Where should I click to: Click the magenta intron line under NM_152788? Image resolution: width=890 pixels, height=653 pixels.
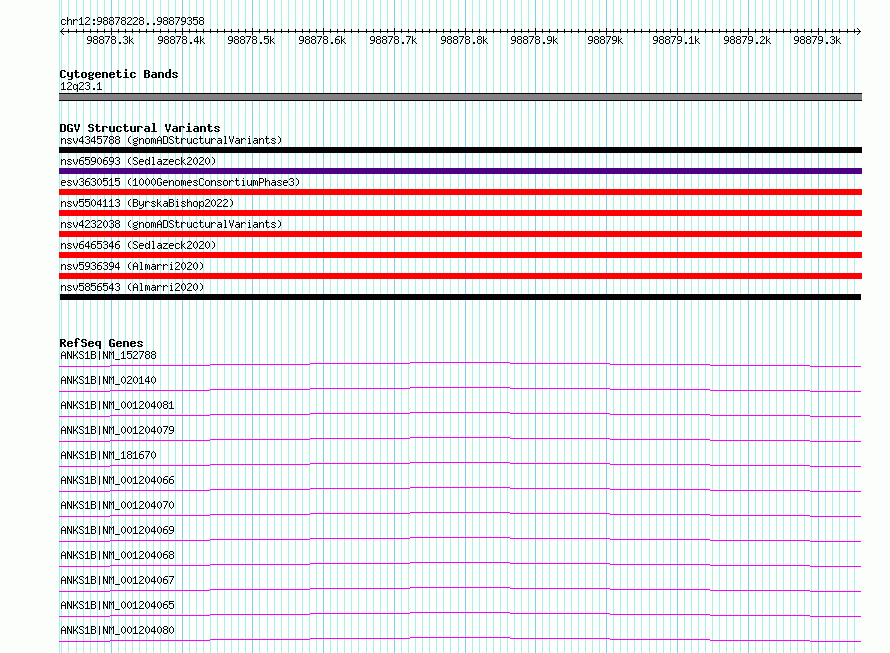click(x=460, y=363)
